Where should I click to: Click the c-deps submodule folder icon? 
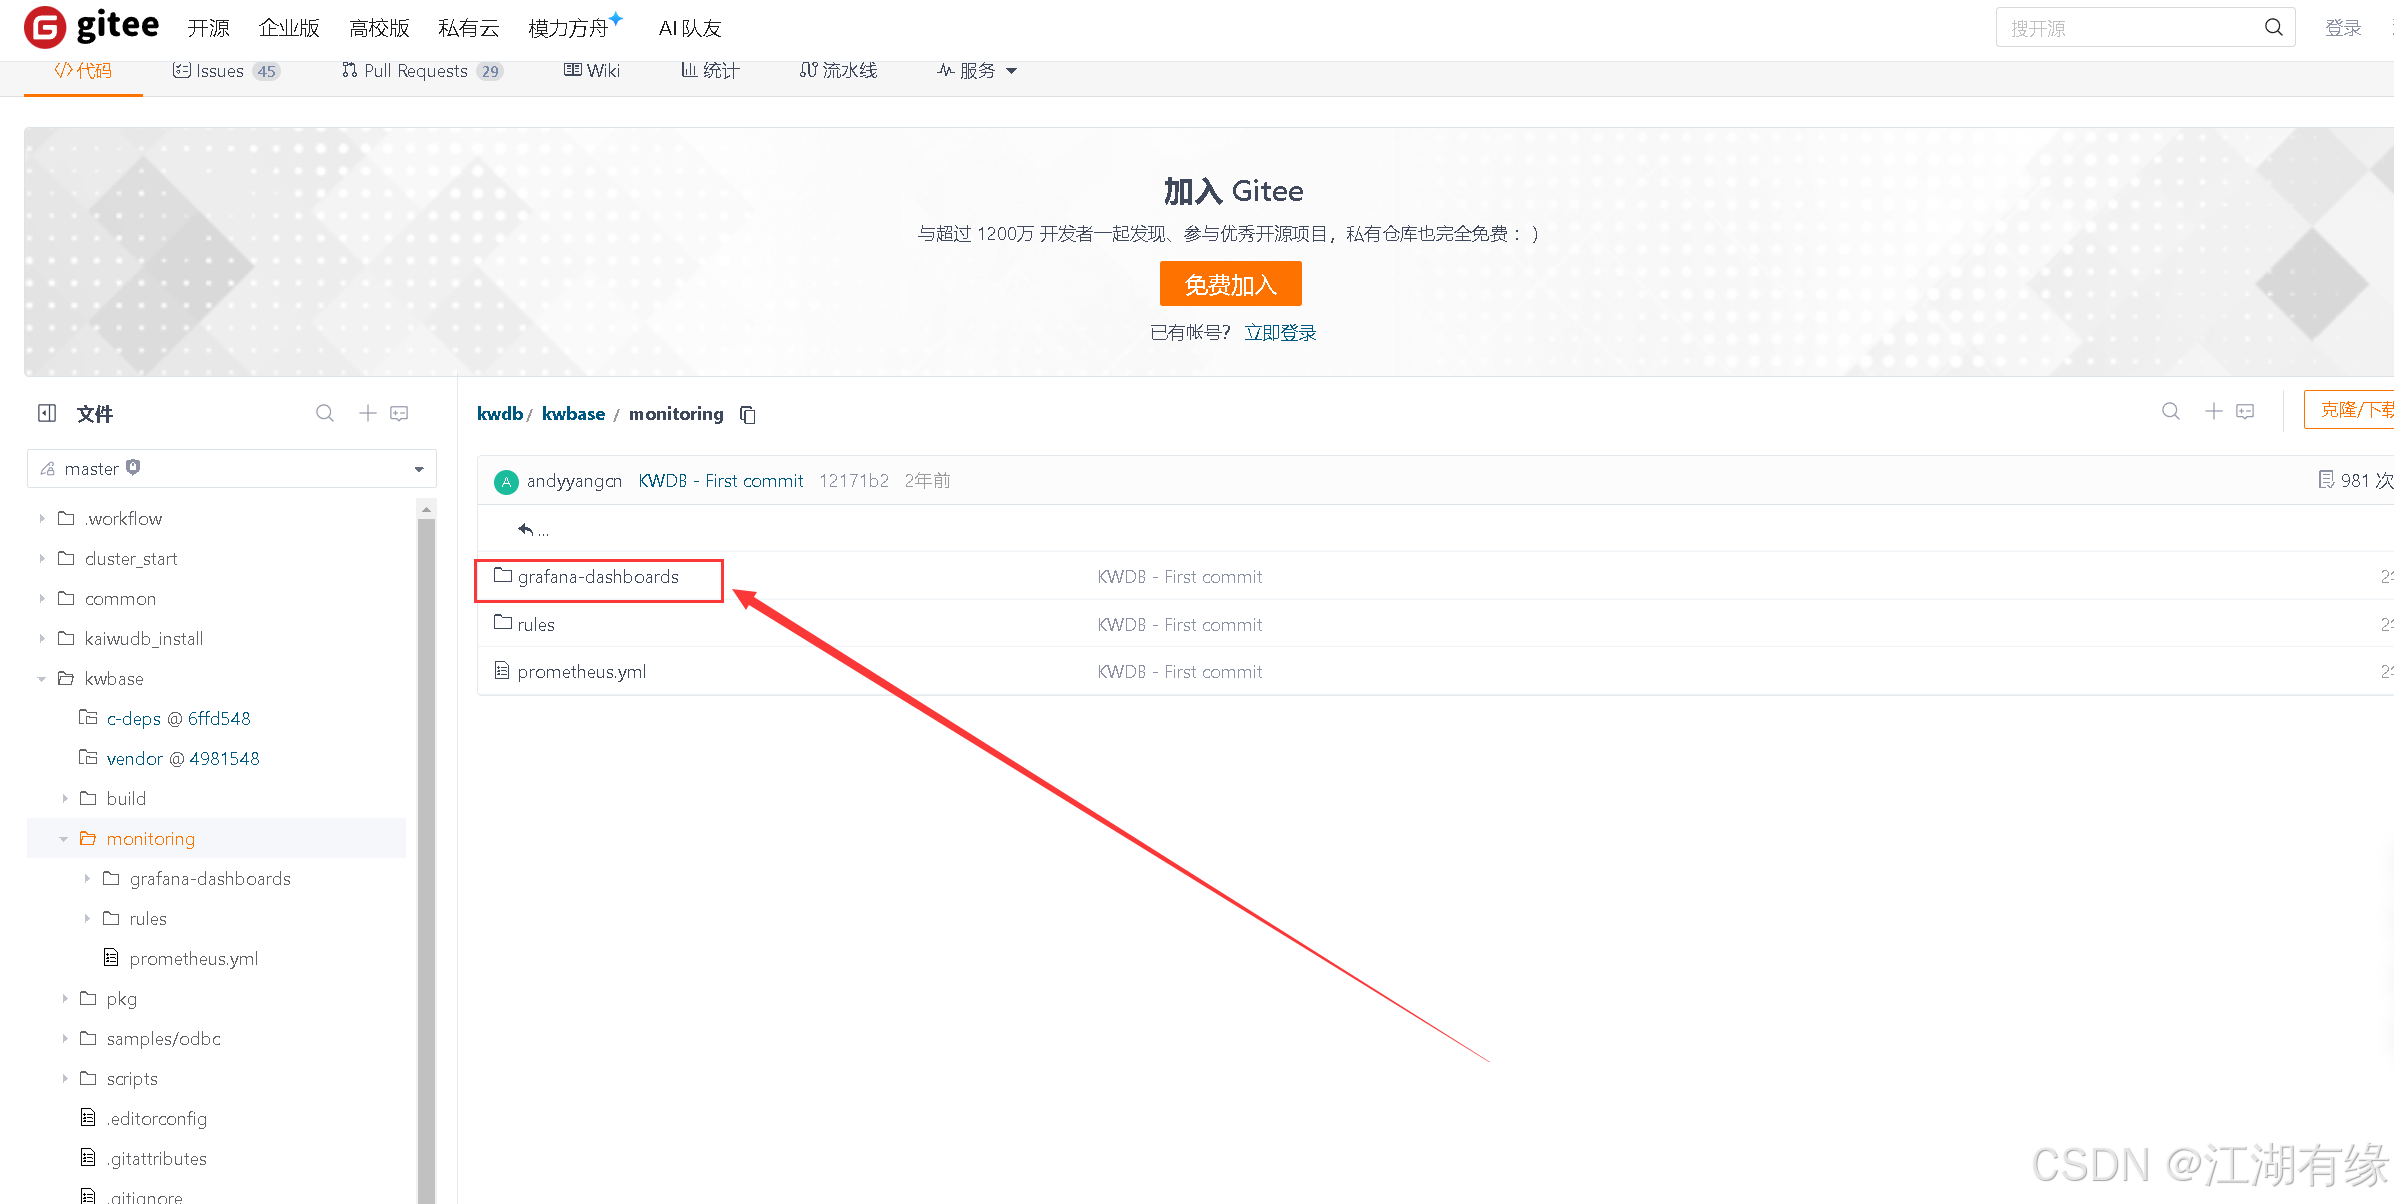click(x=88, y=718)
